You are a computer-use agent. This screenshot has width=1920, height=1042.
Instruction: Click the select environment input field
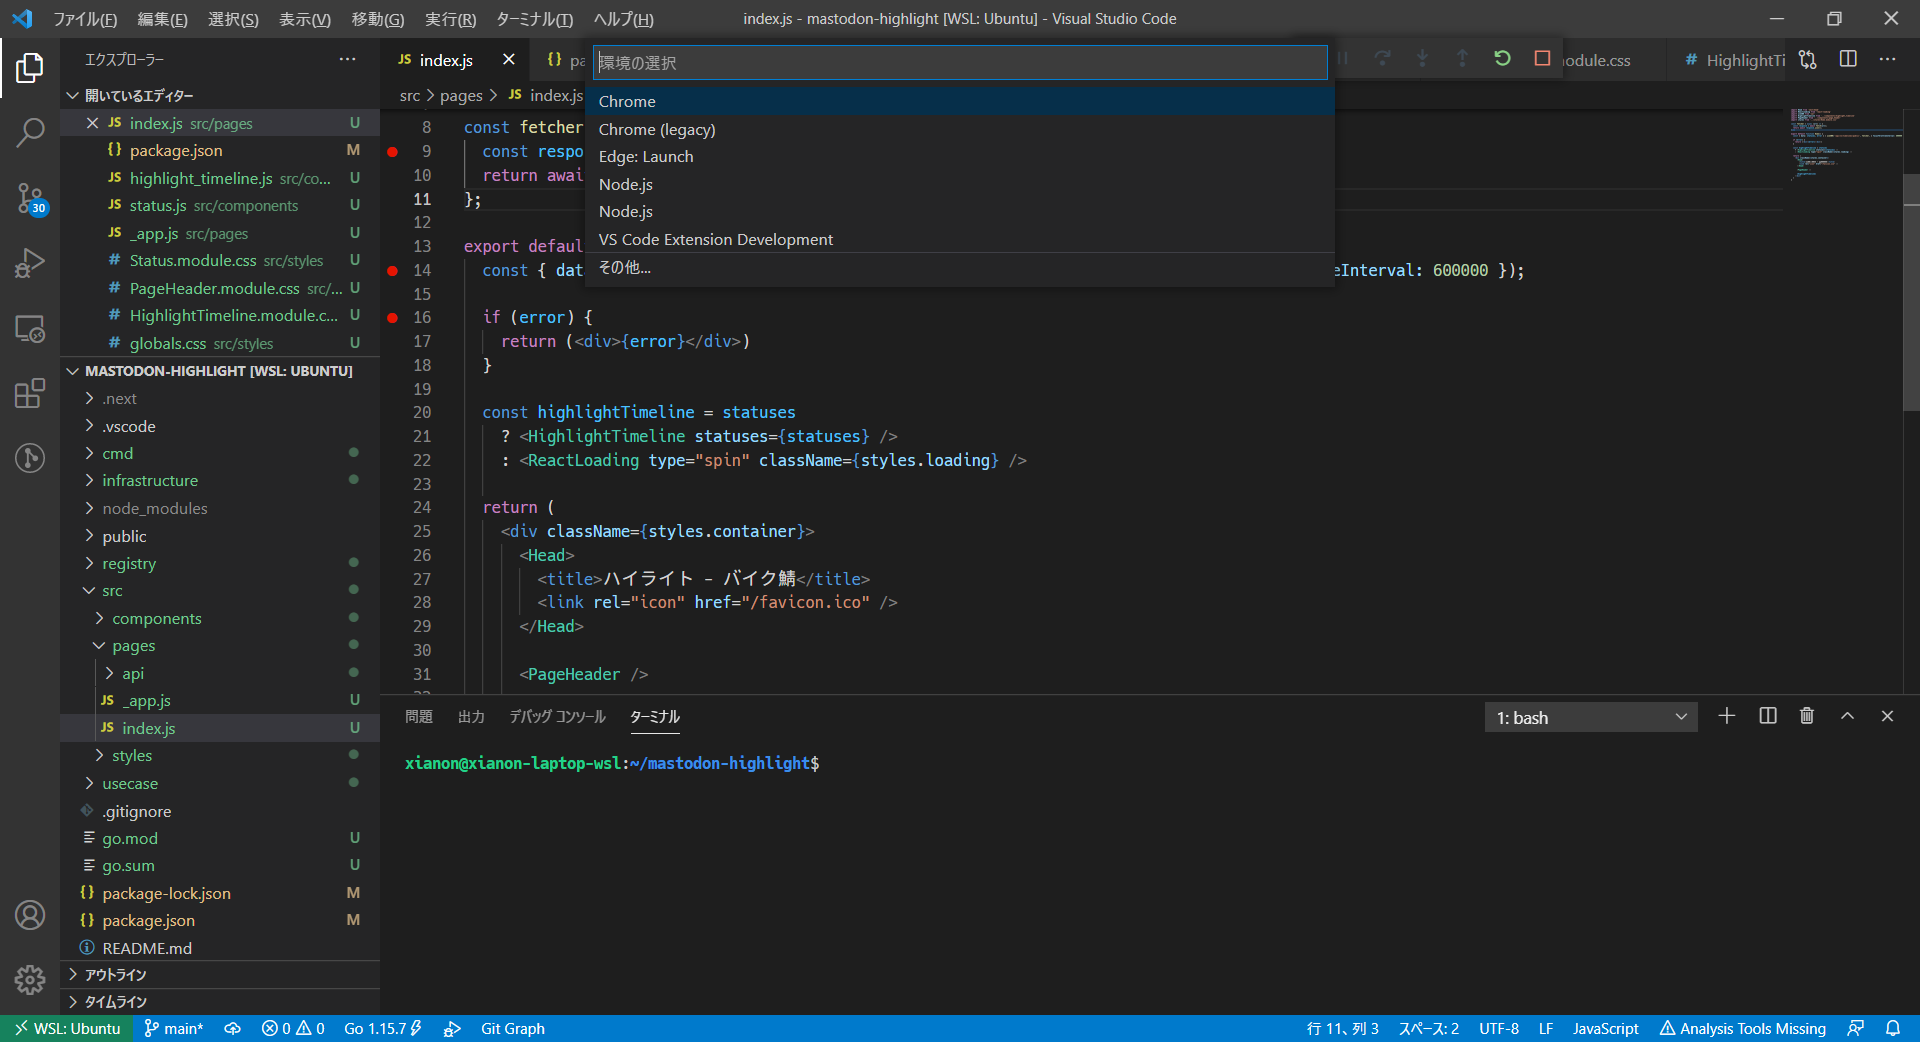point(960,62)
